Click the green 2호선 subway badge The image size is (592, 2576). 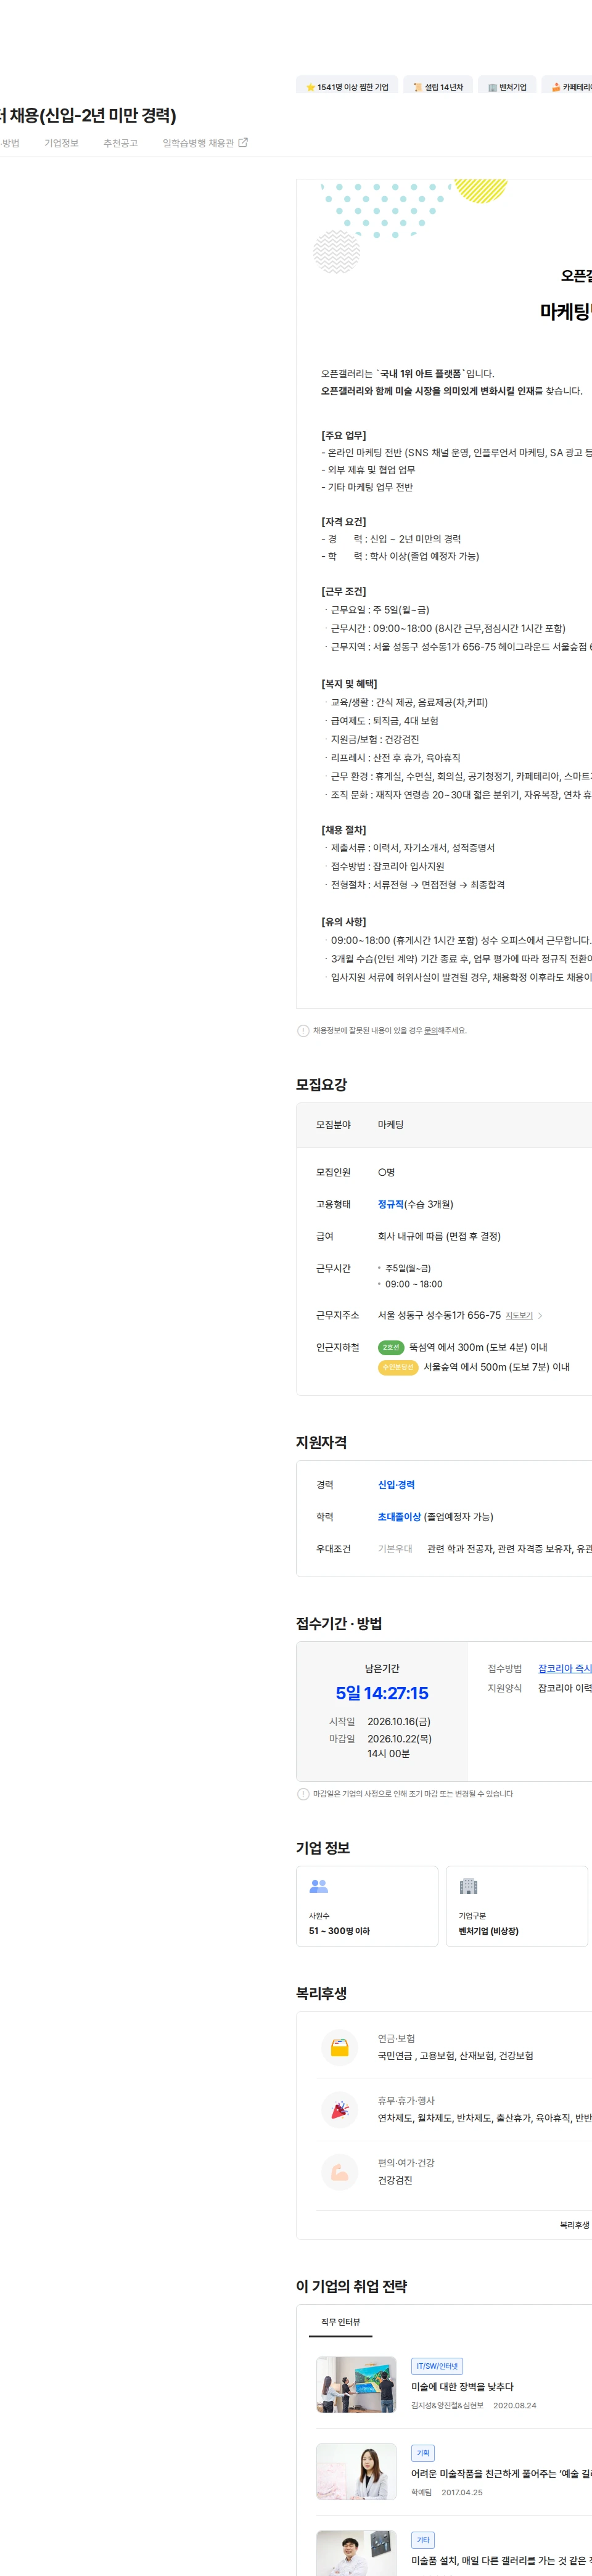pos(391,1347)
